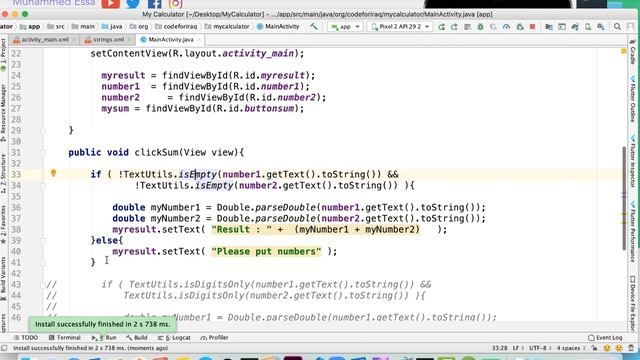Open the Structure side panel

coord(4,170)
